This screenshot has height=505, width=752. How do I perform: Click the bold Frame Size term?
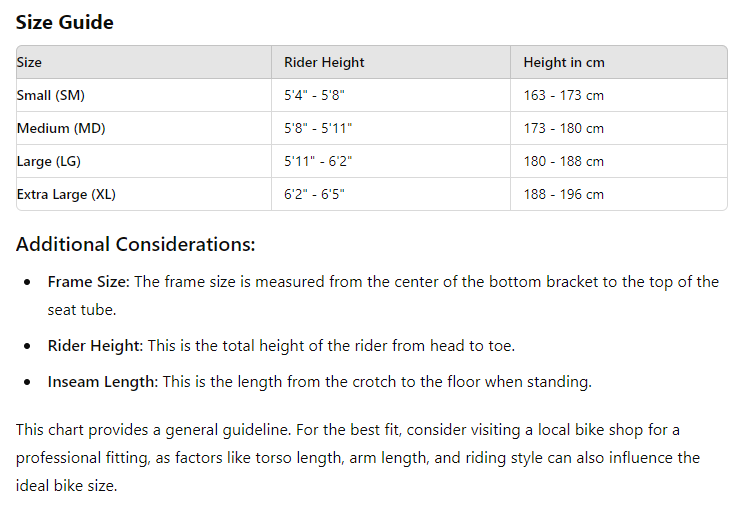click(x=87, y=282)
